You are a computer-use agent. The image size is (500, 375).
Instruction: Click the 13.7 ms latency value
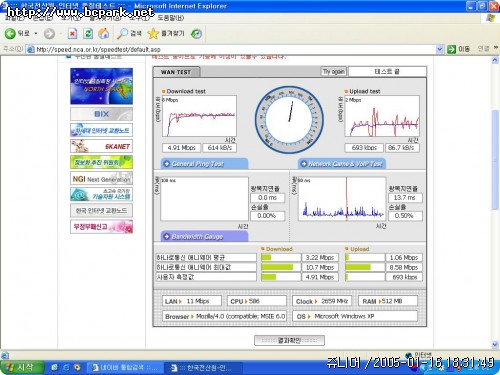pyautogui.click(x=405, y=198)
